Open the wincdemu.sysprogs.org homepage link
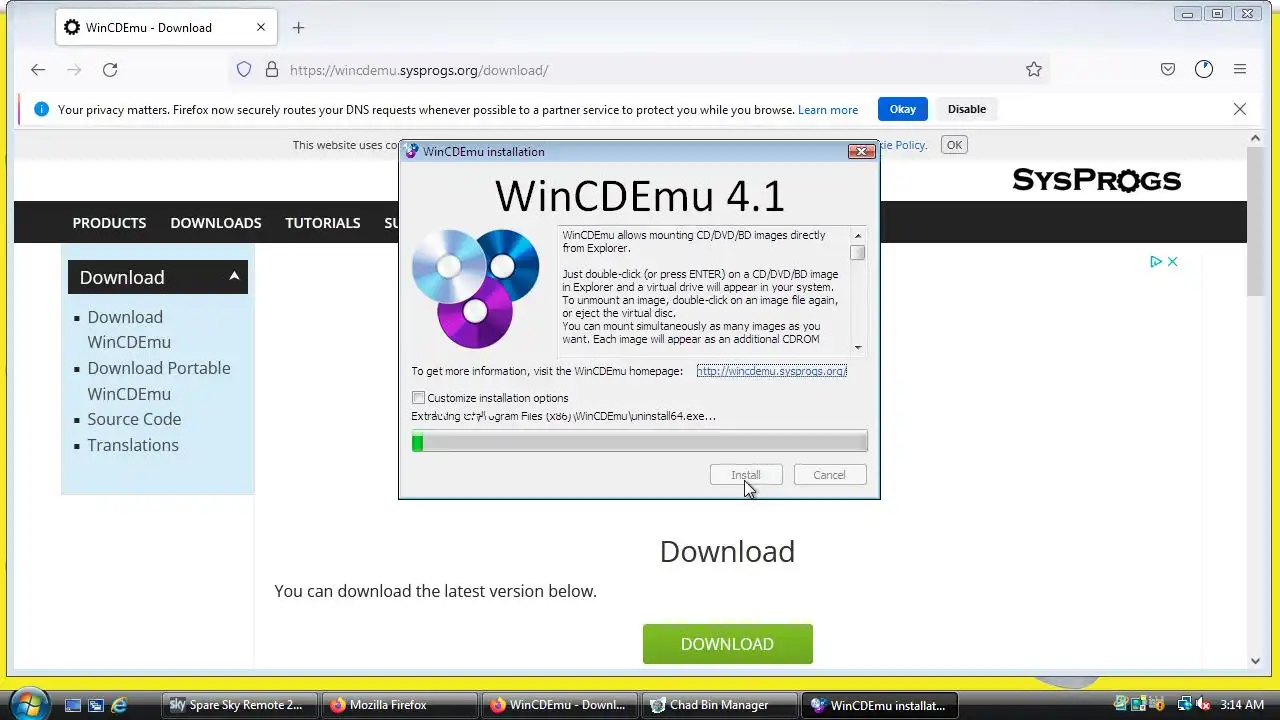The image size is (1280, 720). point(771,371)
